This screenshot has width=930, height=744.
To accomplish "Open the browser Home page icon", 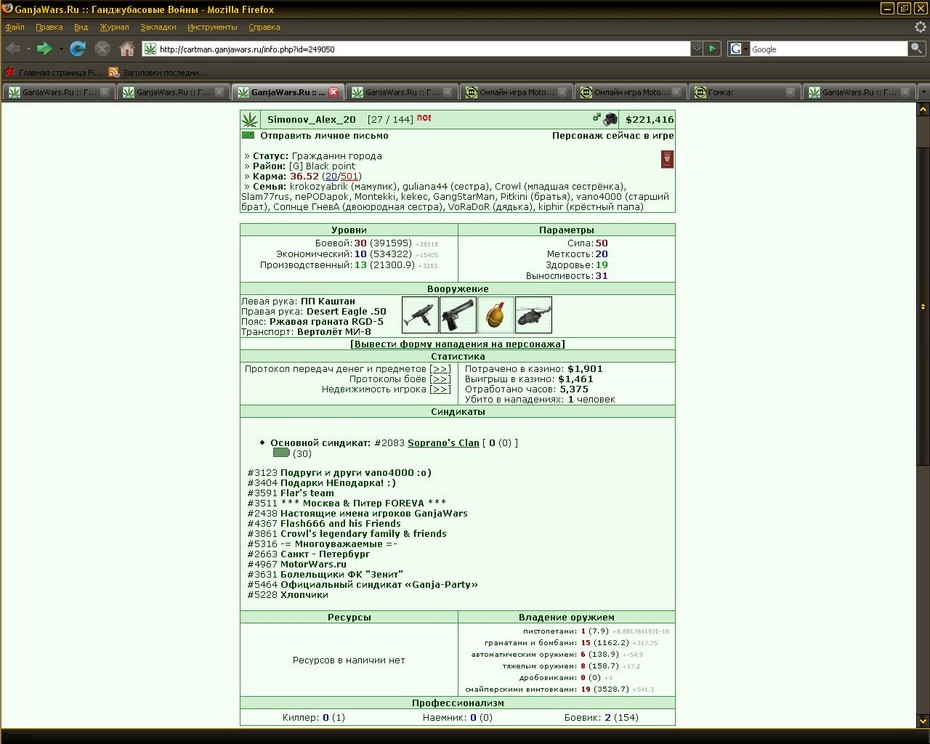I will coord(126,49).
